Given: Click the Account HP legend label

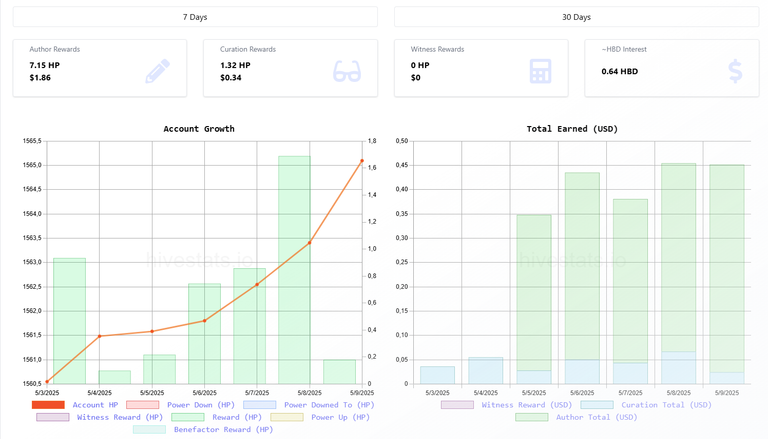Looking at the screenshot, I should click(x=96, y=405).
